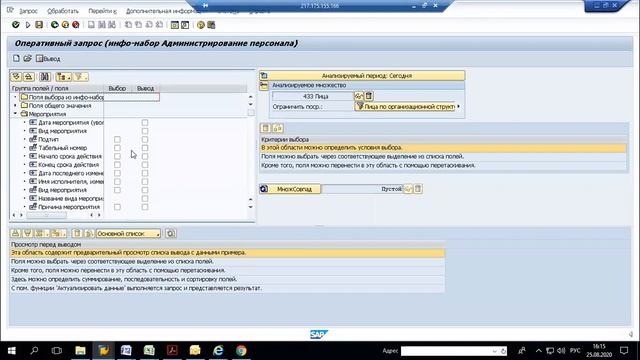Open Основной список dropdown
The image size is (640, 360).
(128, 233)
